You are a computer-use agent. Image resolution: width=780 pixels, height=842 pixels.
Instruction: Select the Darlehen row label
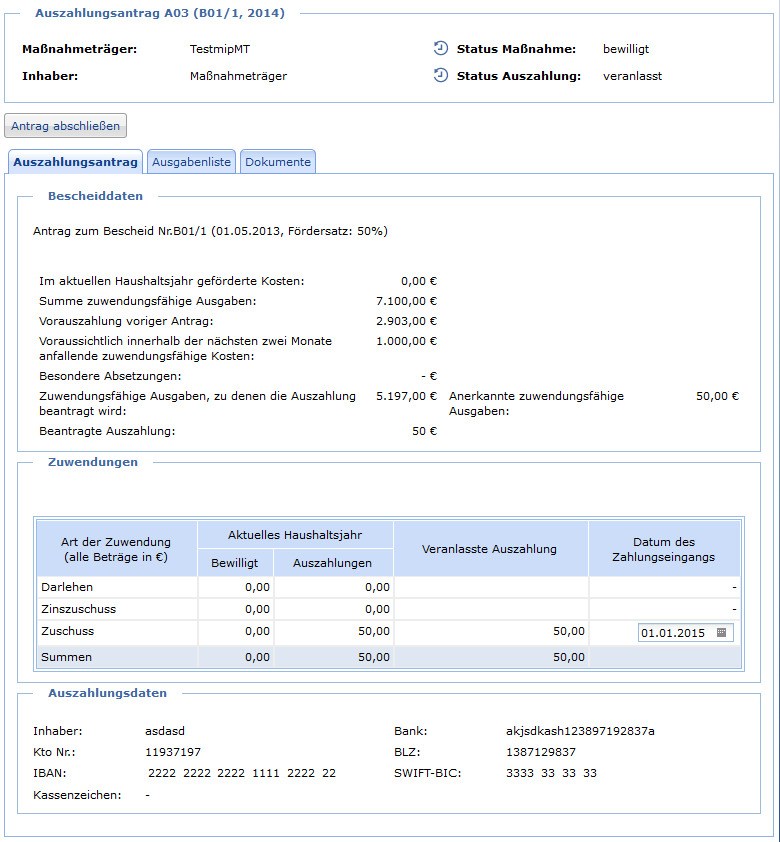pos(67,587)
